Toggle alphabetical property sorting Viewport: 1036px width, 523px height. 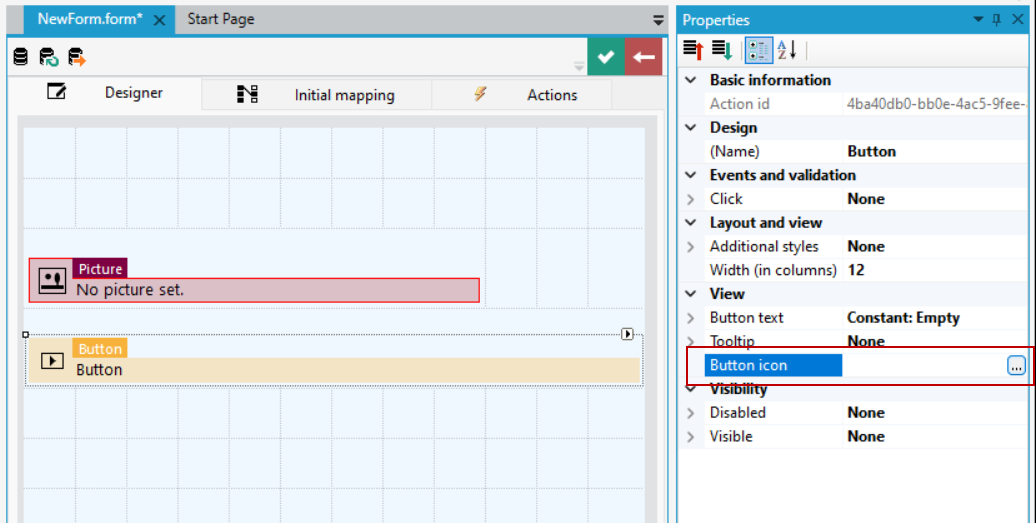point(786,50)
